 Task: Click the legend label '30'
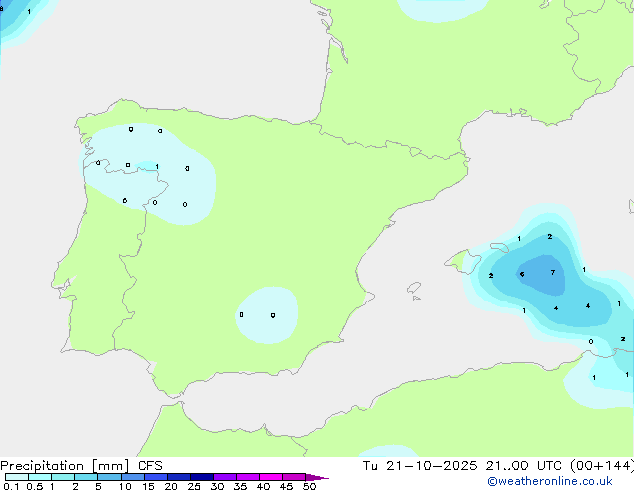(218, 486)
